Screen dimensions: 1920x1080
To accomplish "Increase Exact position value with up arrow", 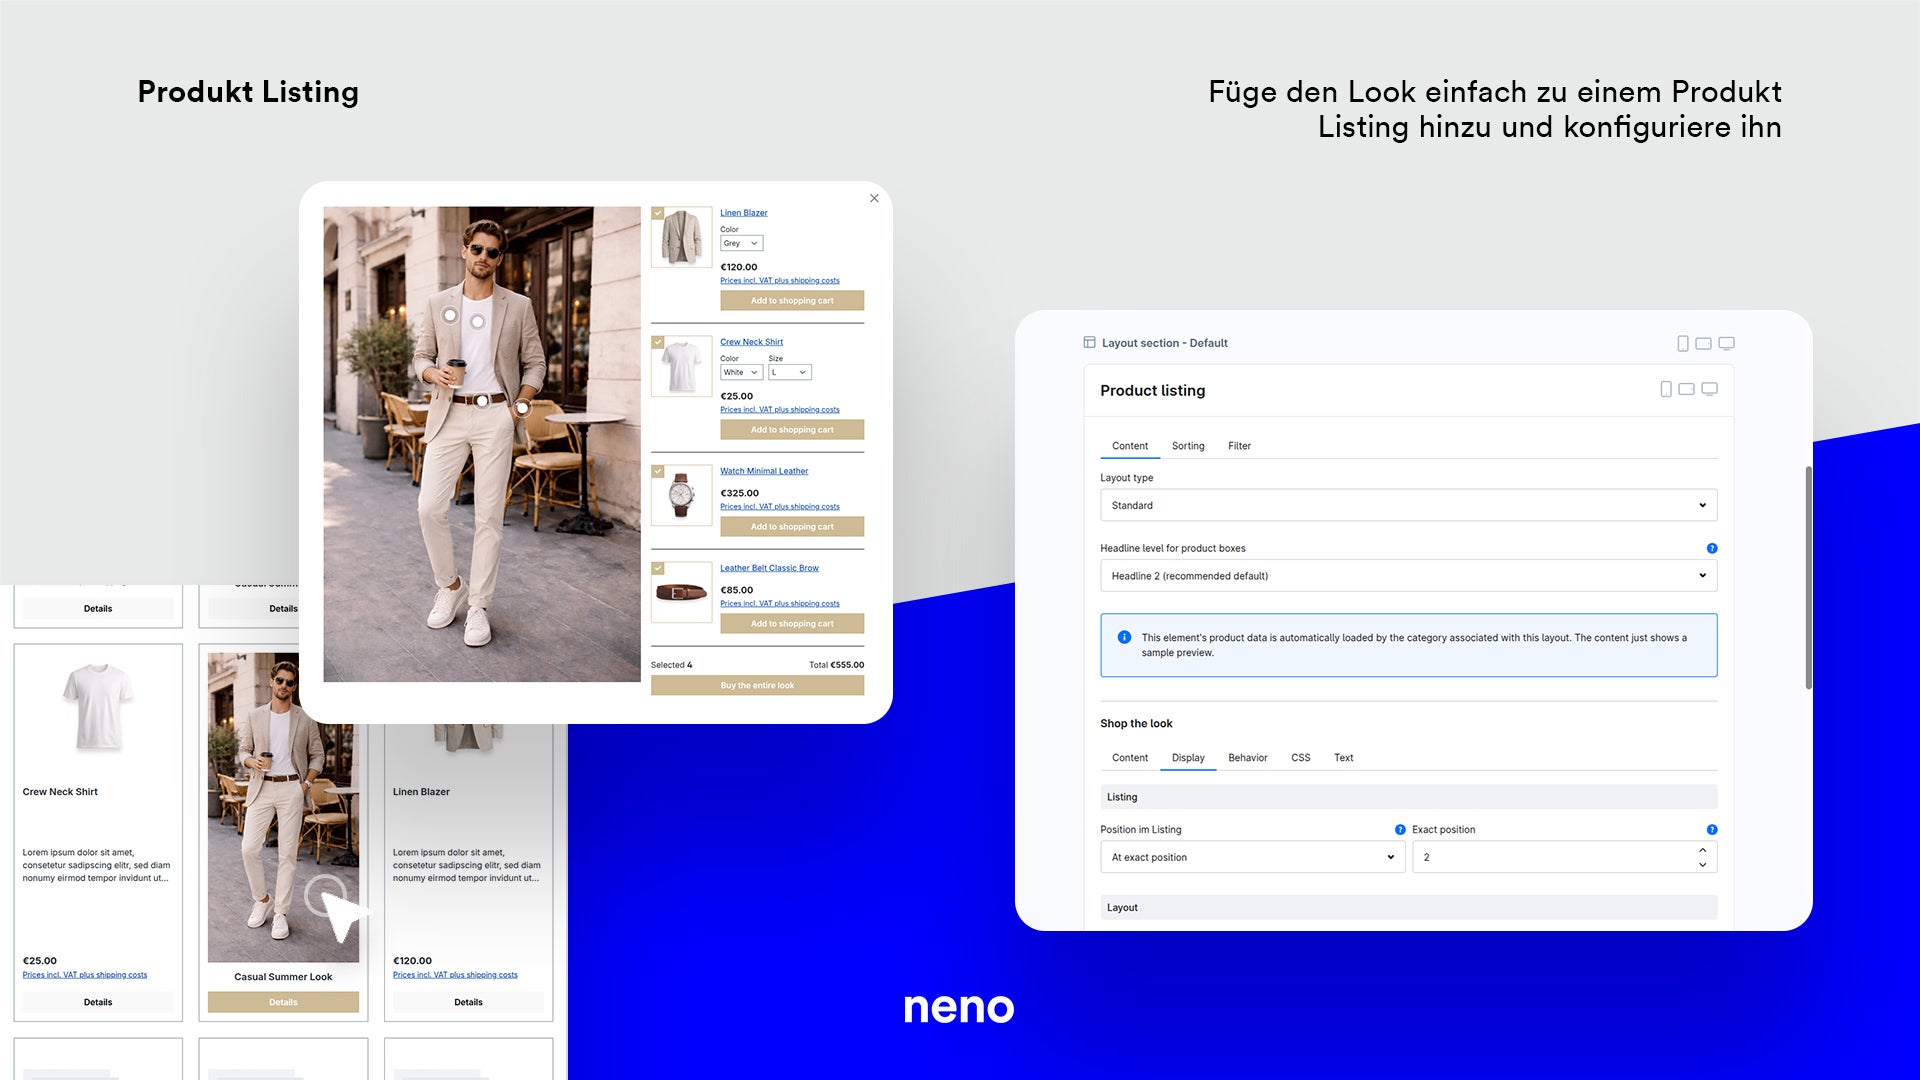I will [1702, 850].
